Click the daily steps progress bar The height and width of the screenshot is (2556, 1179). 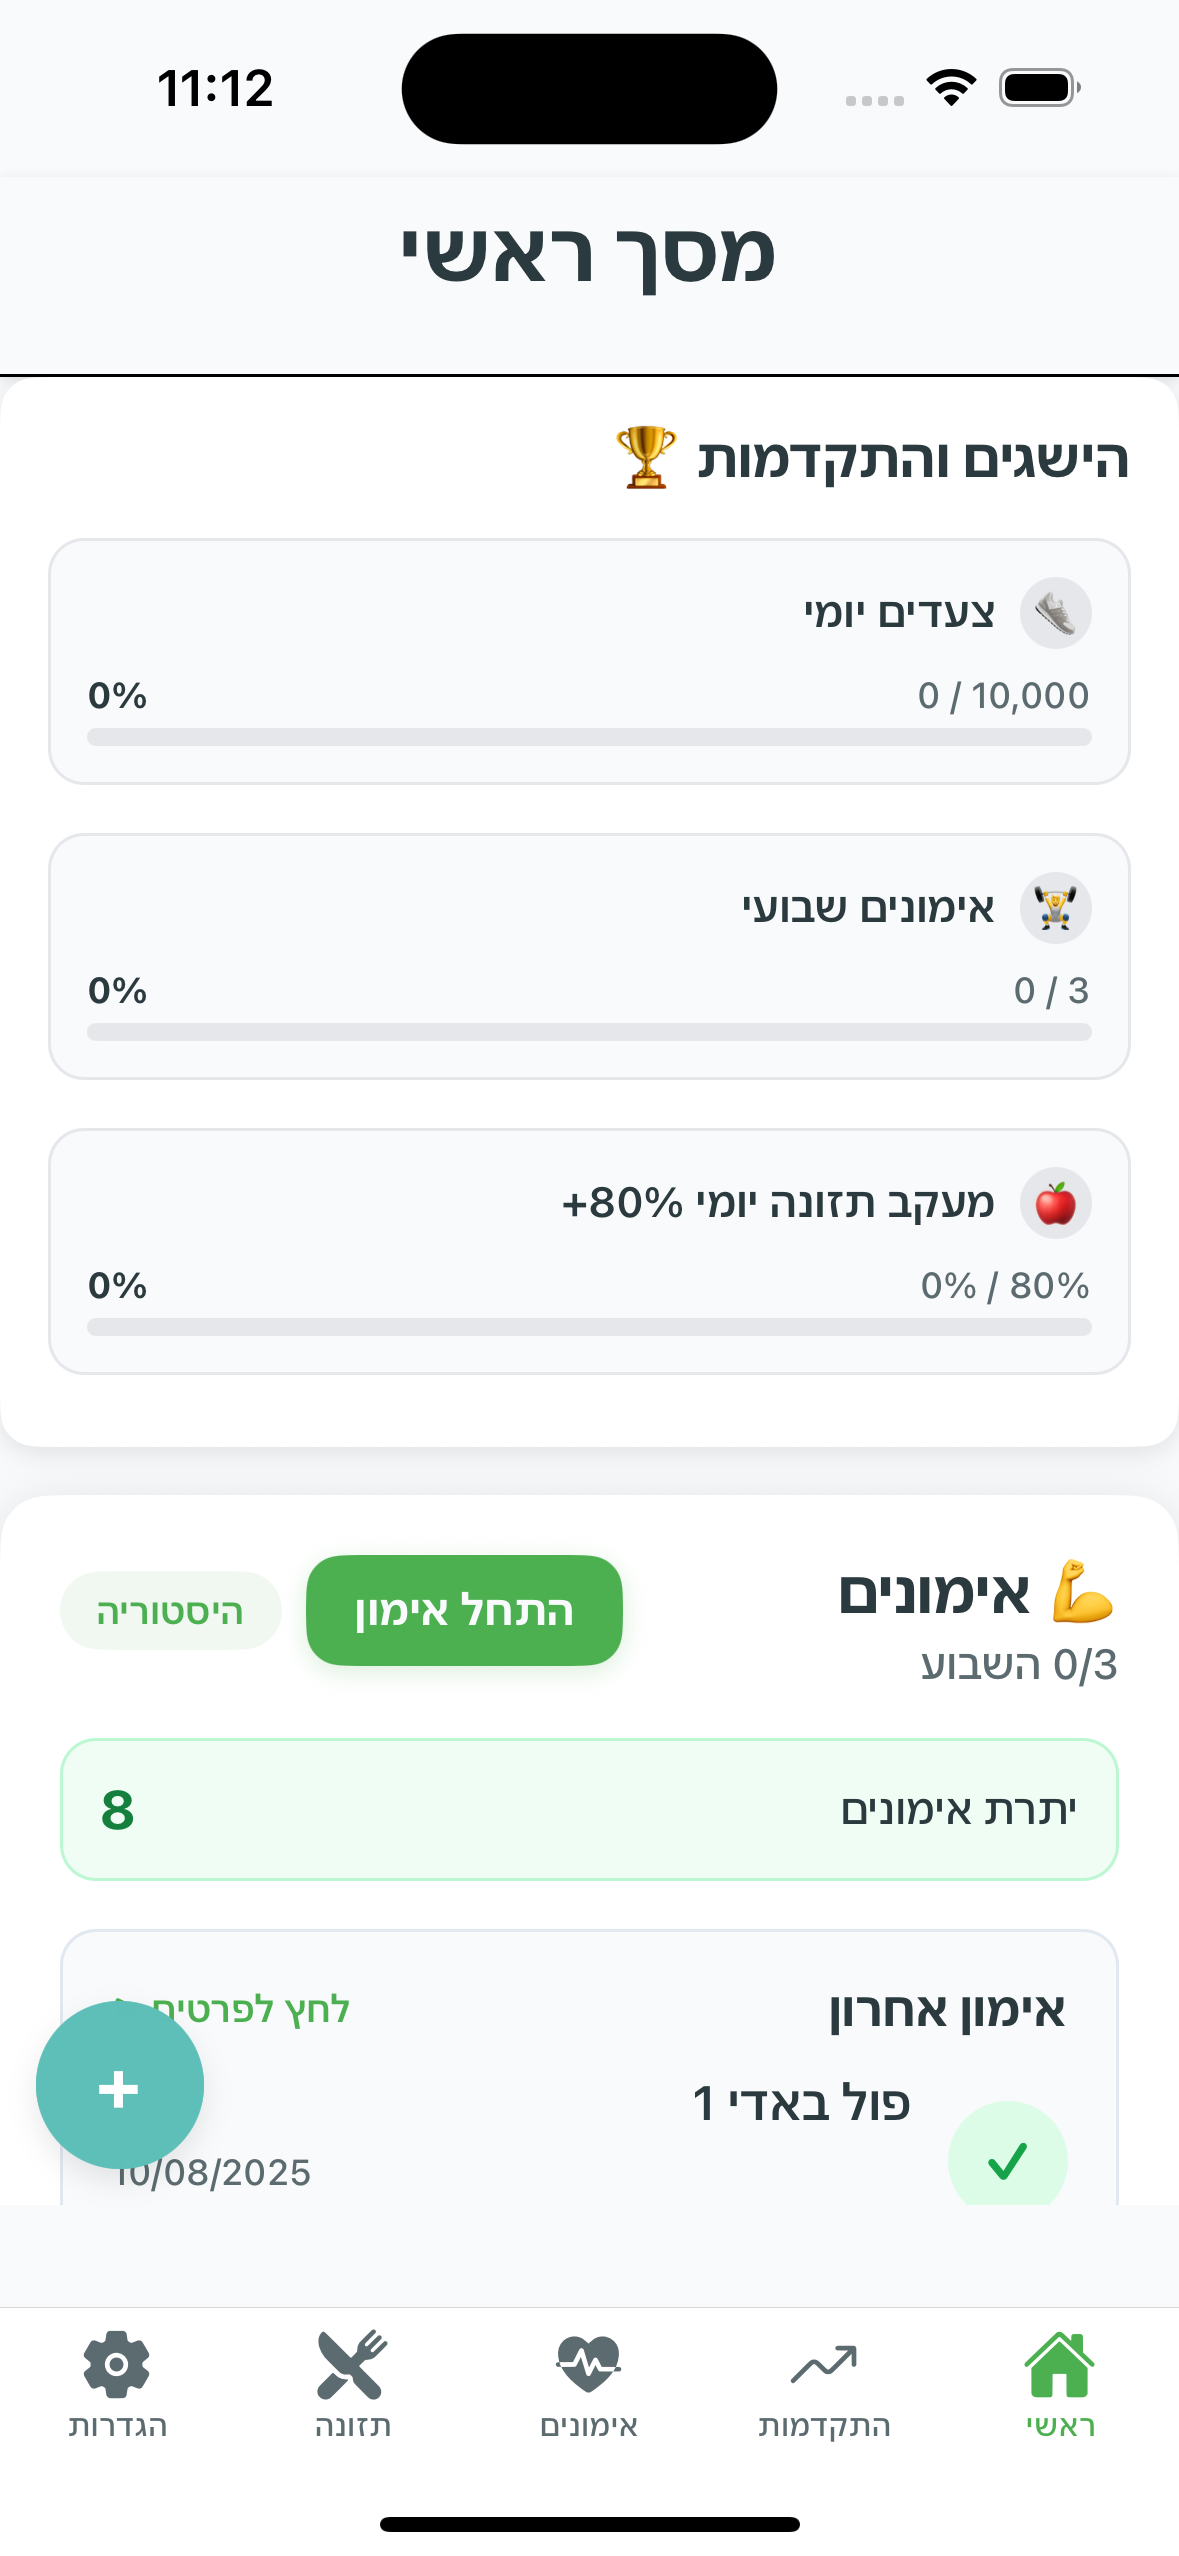(589, 737)
